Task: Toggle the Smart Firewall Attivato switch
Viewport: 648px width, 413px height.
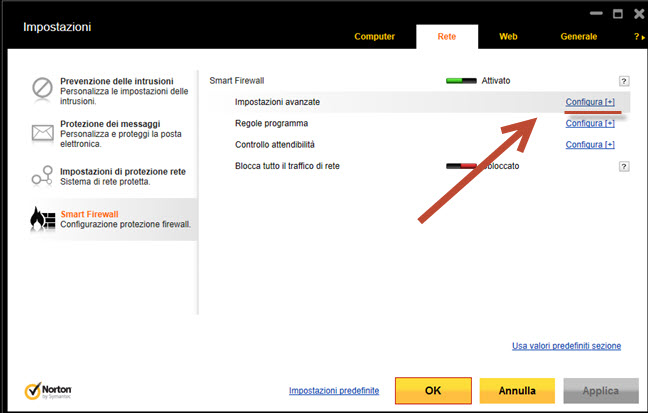Action: (461, 81)
